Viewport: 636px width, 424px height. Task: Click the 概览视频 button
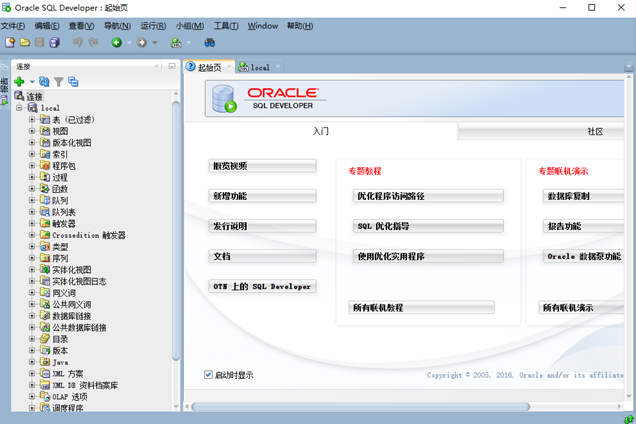pyautogui.click(x=262, y=166)
